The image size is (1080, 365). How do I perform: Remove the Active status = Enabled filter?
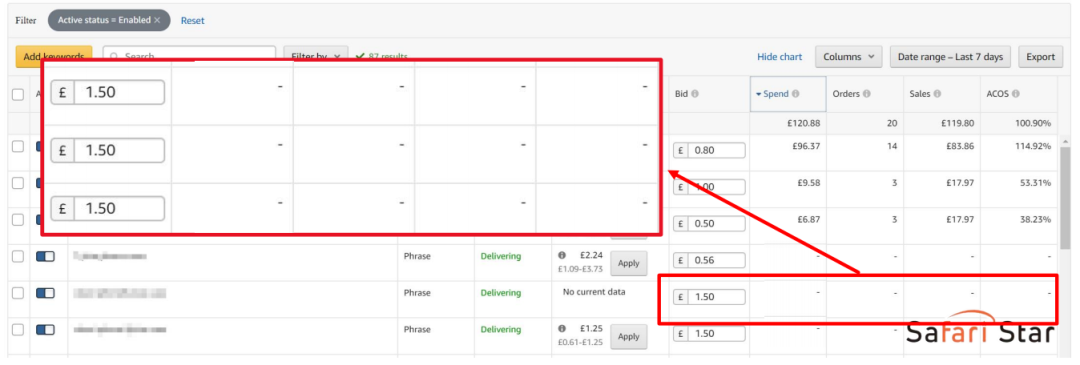click(x=157, y=20)
